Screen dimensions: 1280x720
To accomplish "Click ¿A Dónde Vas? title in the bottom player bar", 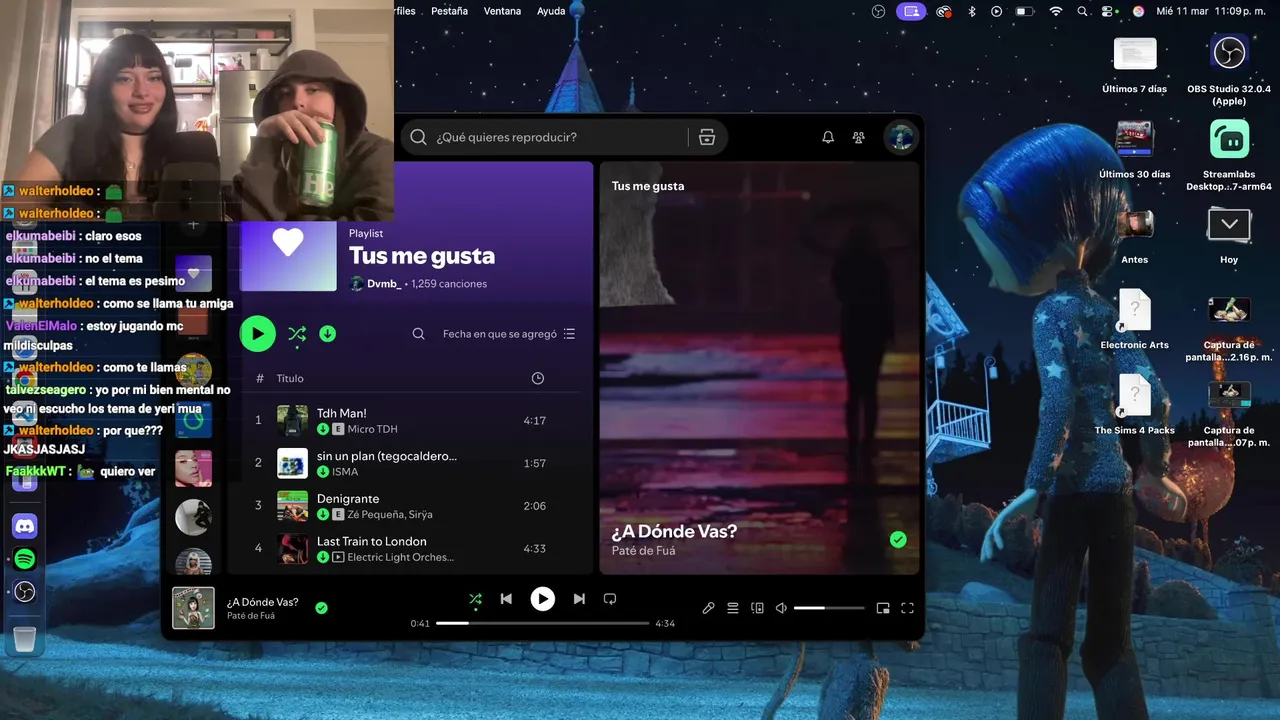I will point(262,602).
